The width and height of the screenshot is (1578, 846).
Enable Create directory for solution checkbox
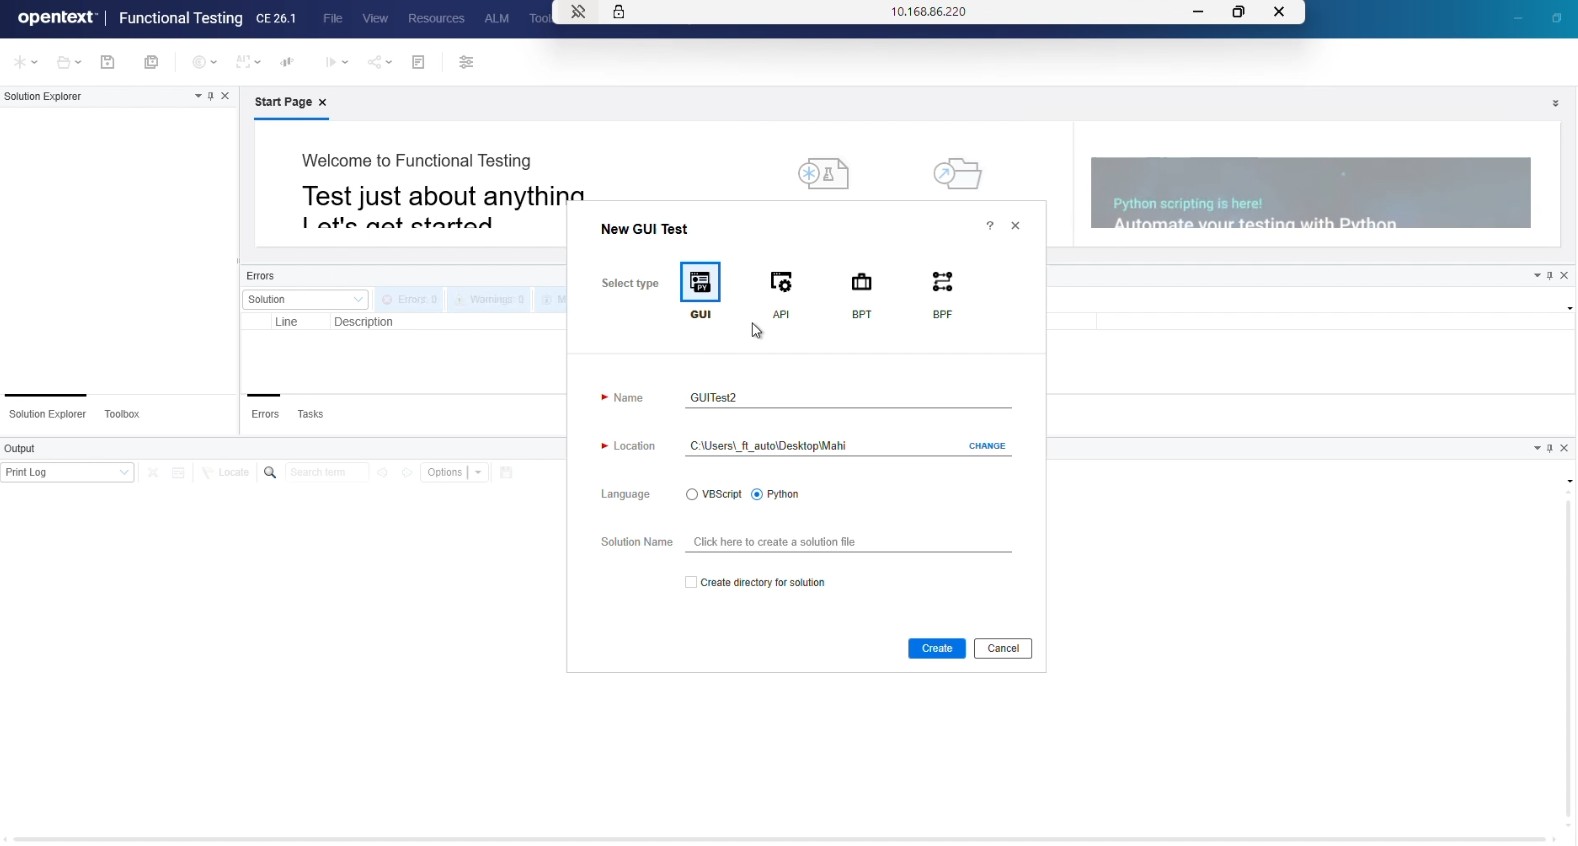691,583
